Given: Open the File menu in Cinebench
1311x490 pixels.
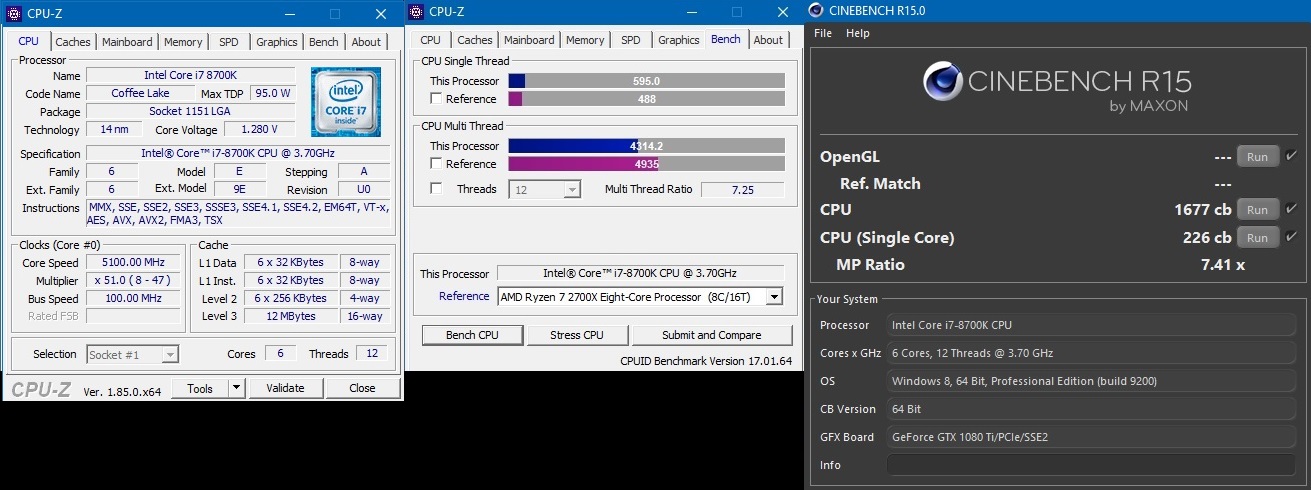Looking at the screenshot, I should coord(823,33).
